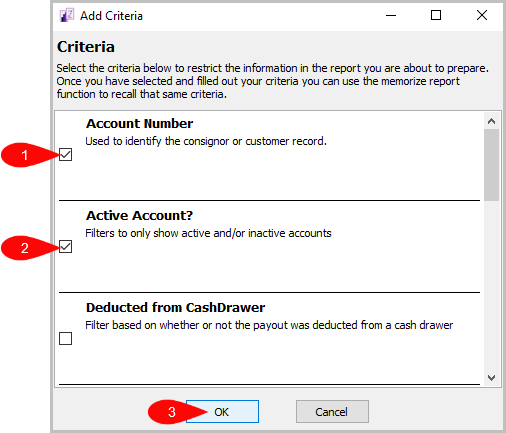Click the Add Criteria title bar text
This screenshot has height=433, width=506.
pyautogui.click(x=111, y=16)
